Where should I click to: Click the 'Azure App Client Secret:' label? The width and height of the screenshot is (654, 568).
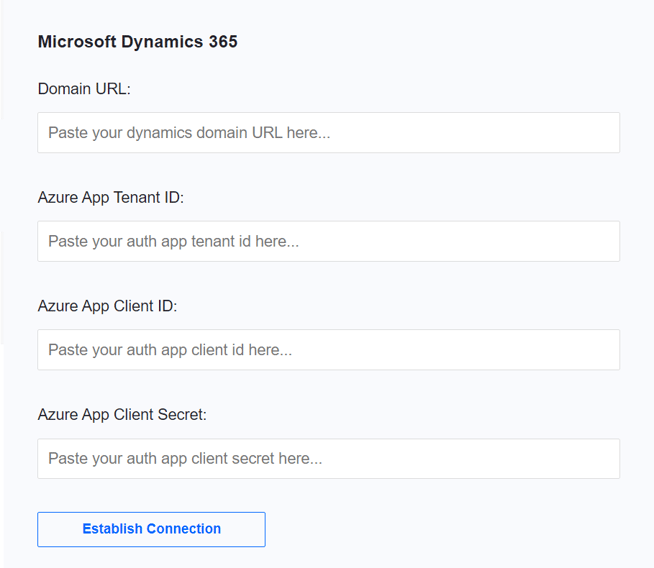[x=122, y=414]
